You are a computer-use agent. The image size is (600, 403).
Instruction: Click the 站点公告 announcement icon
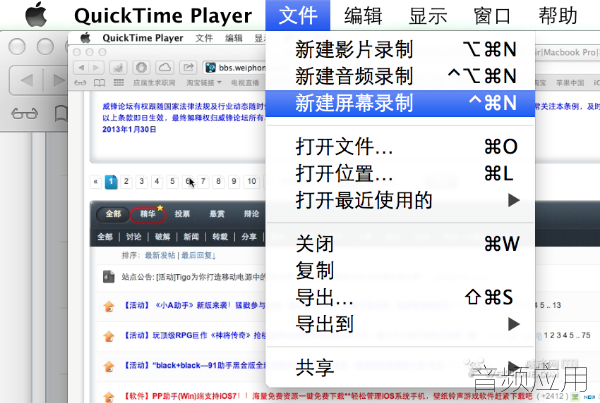click(x=109, y=276)
